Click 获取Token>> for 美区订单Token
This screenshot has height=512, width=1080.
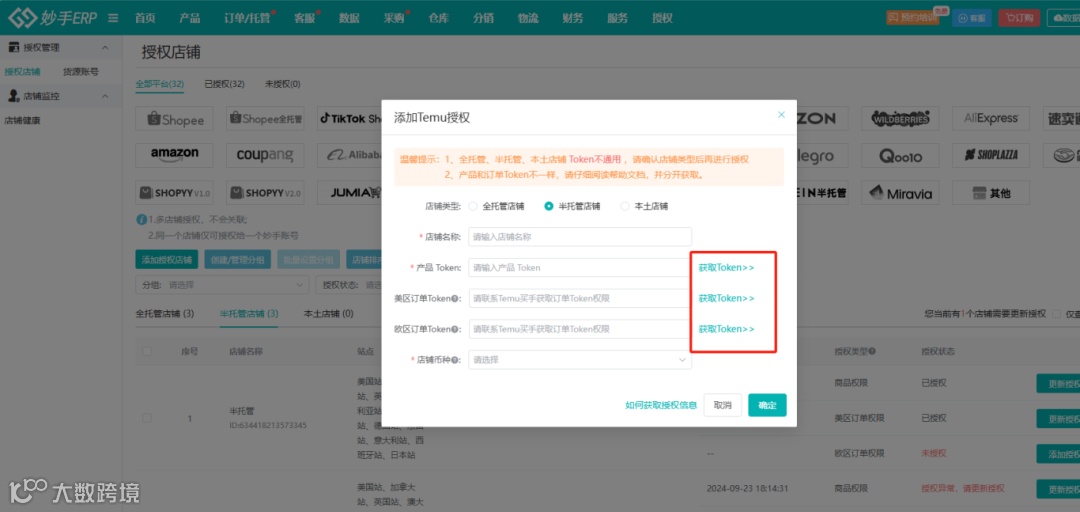click(x=726, y=298)
